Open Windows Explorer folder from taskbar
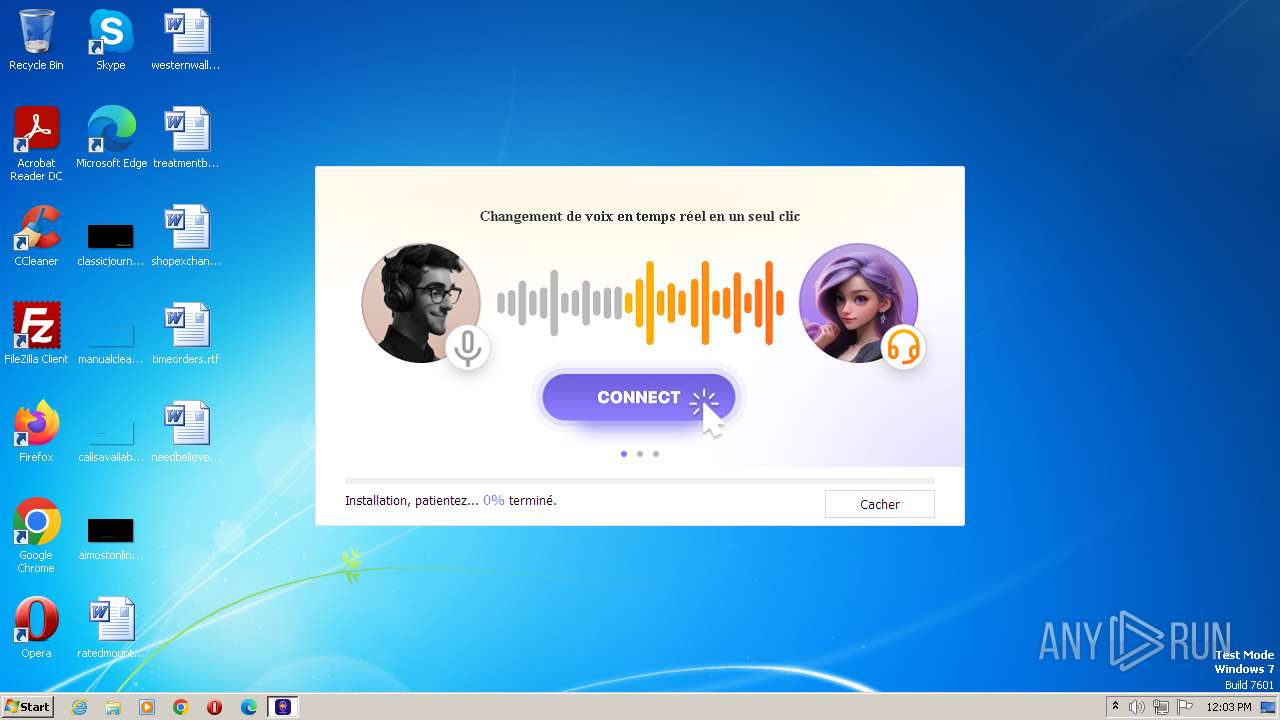 click(x=113, y=707)
